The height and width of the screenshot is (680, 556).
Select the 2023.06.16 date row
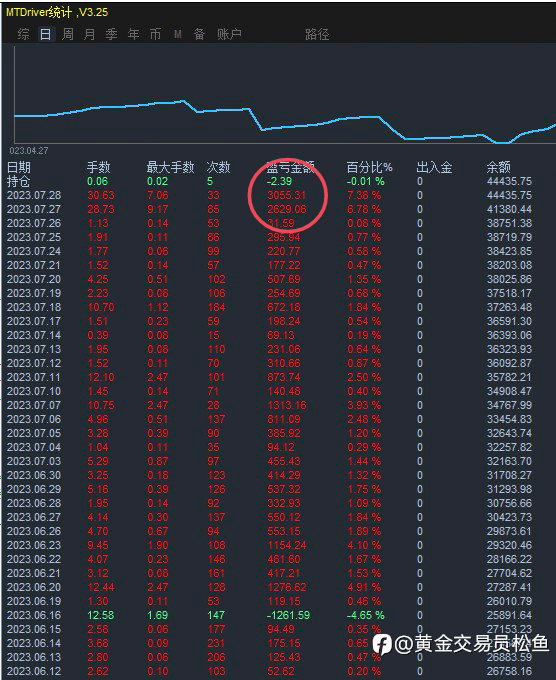34,615
